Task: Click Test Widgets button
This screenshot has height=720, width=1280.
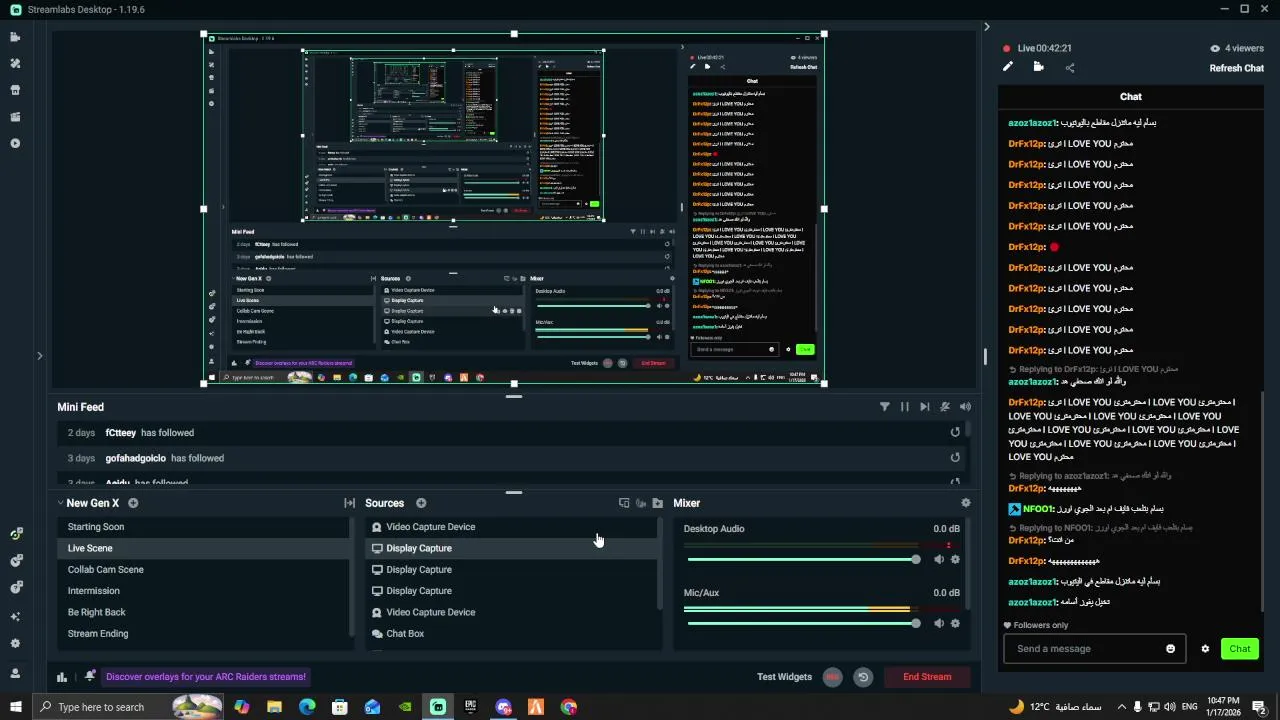Action: [784, 677]
